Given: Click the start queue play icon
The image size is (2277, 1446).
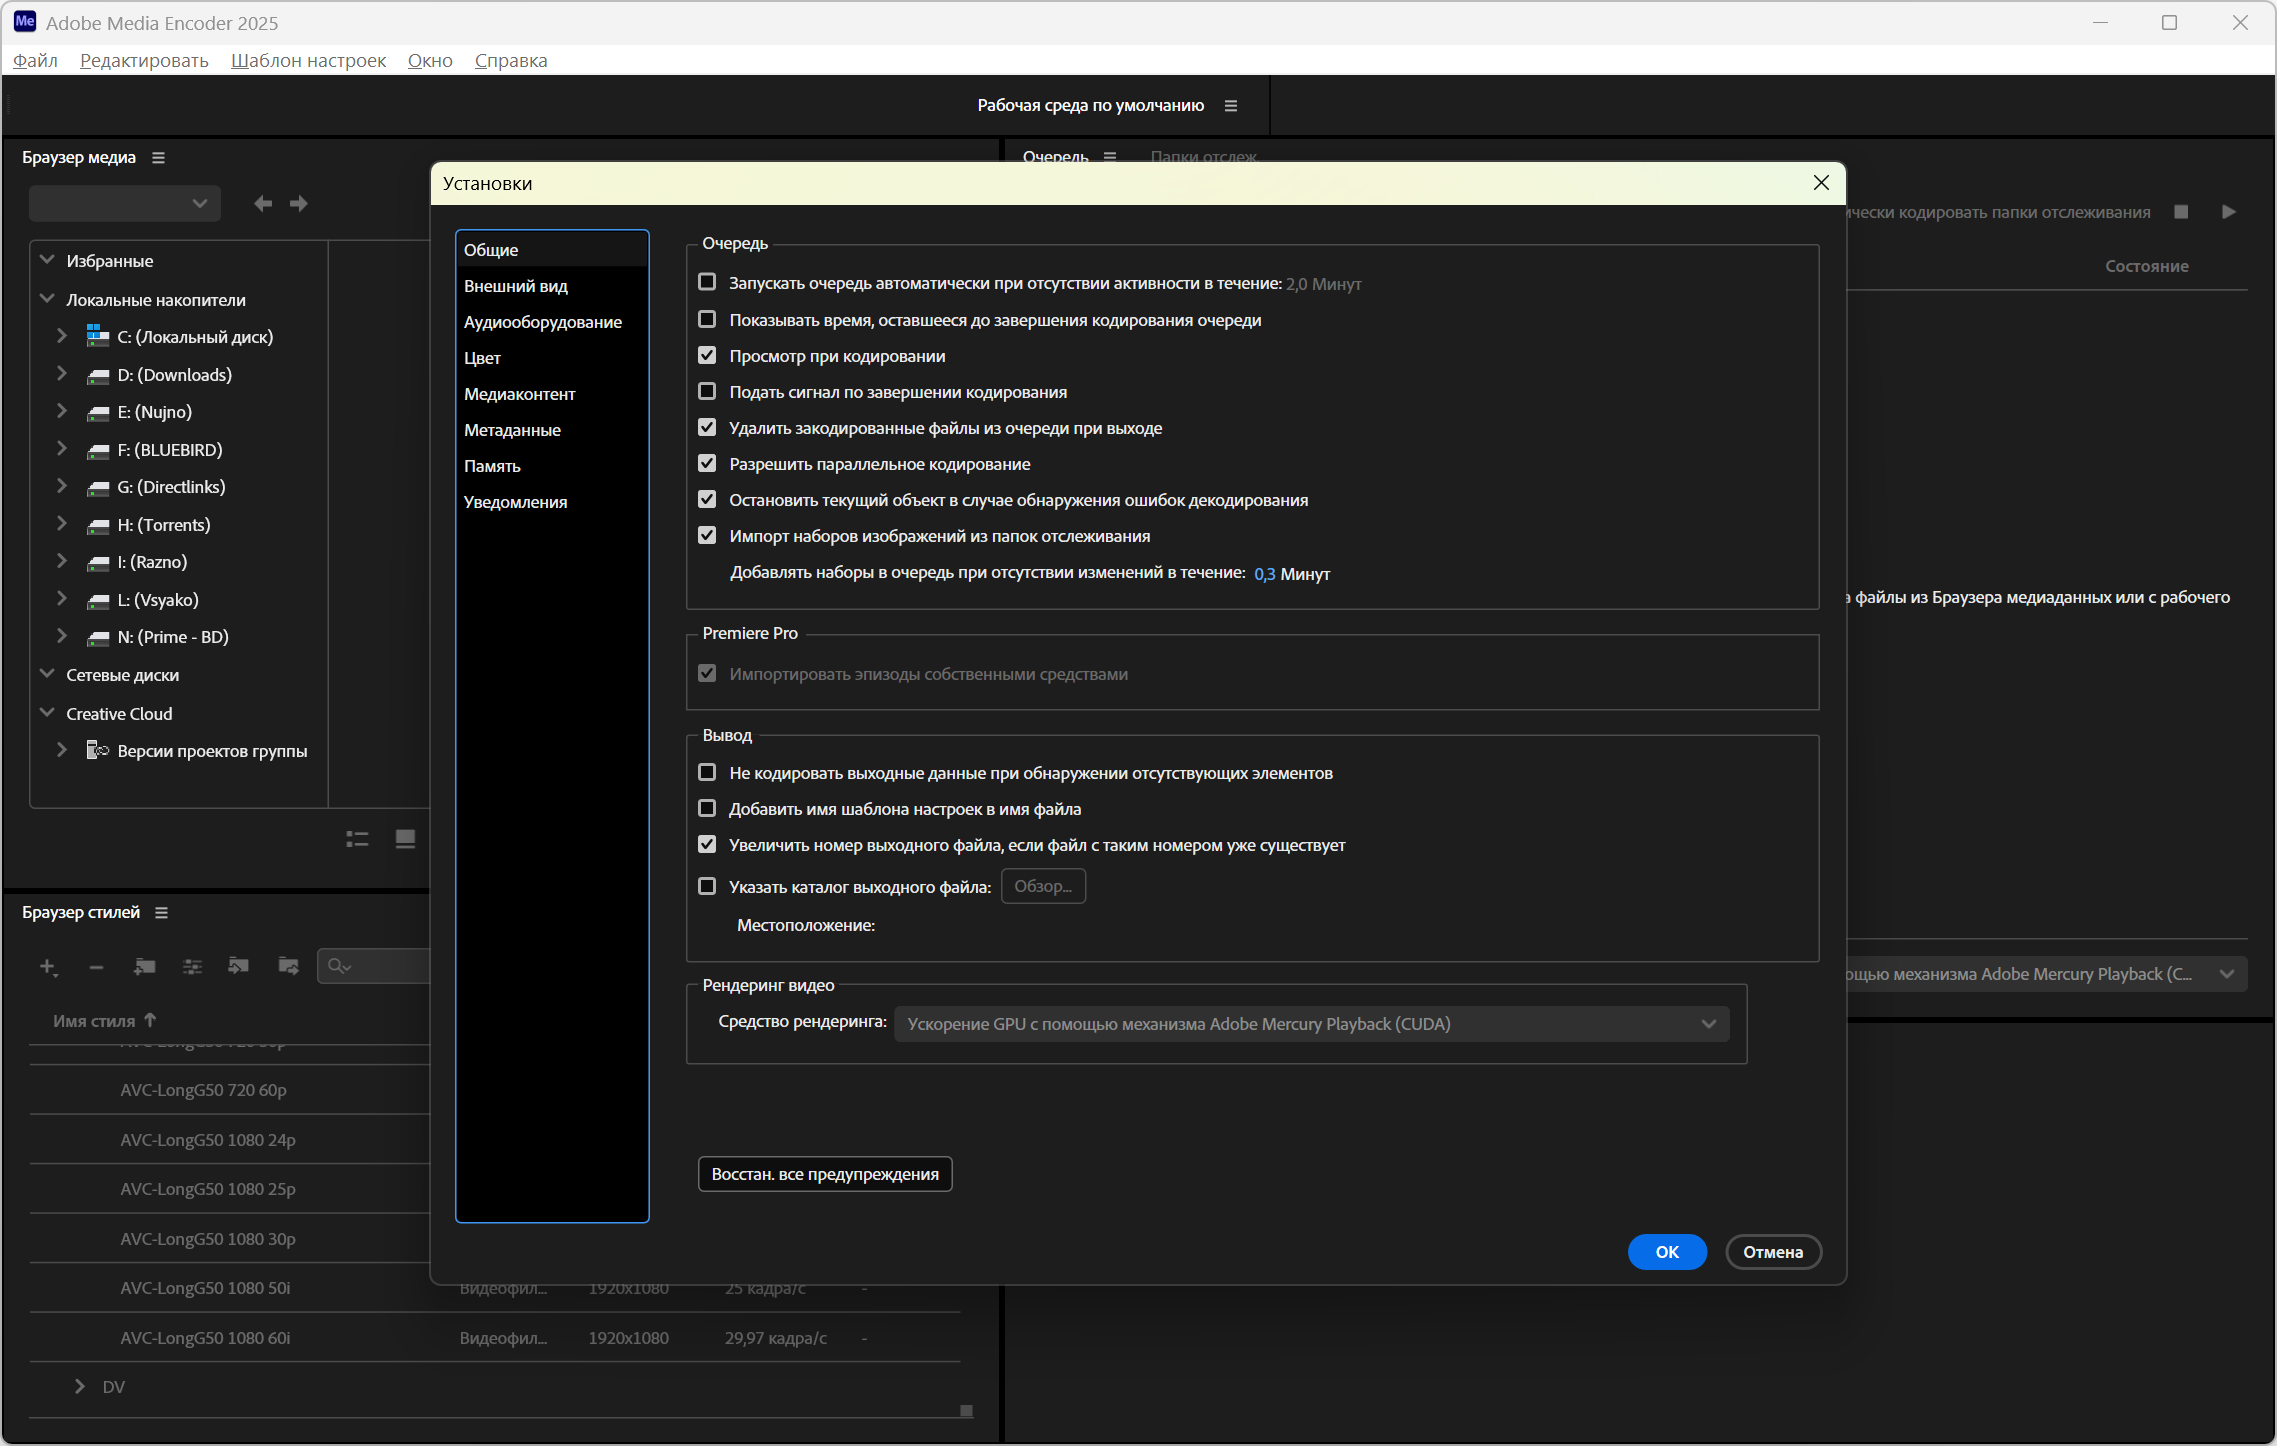Looking at the screenshot, I should coord(2228,212).
